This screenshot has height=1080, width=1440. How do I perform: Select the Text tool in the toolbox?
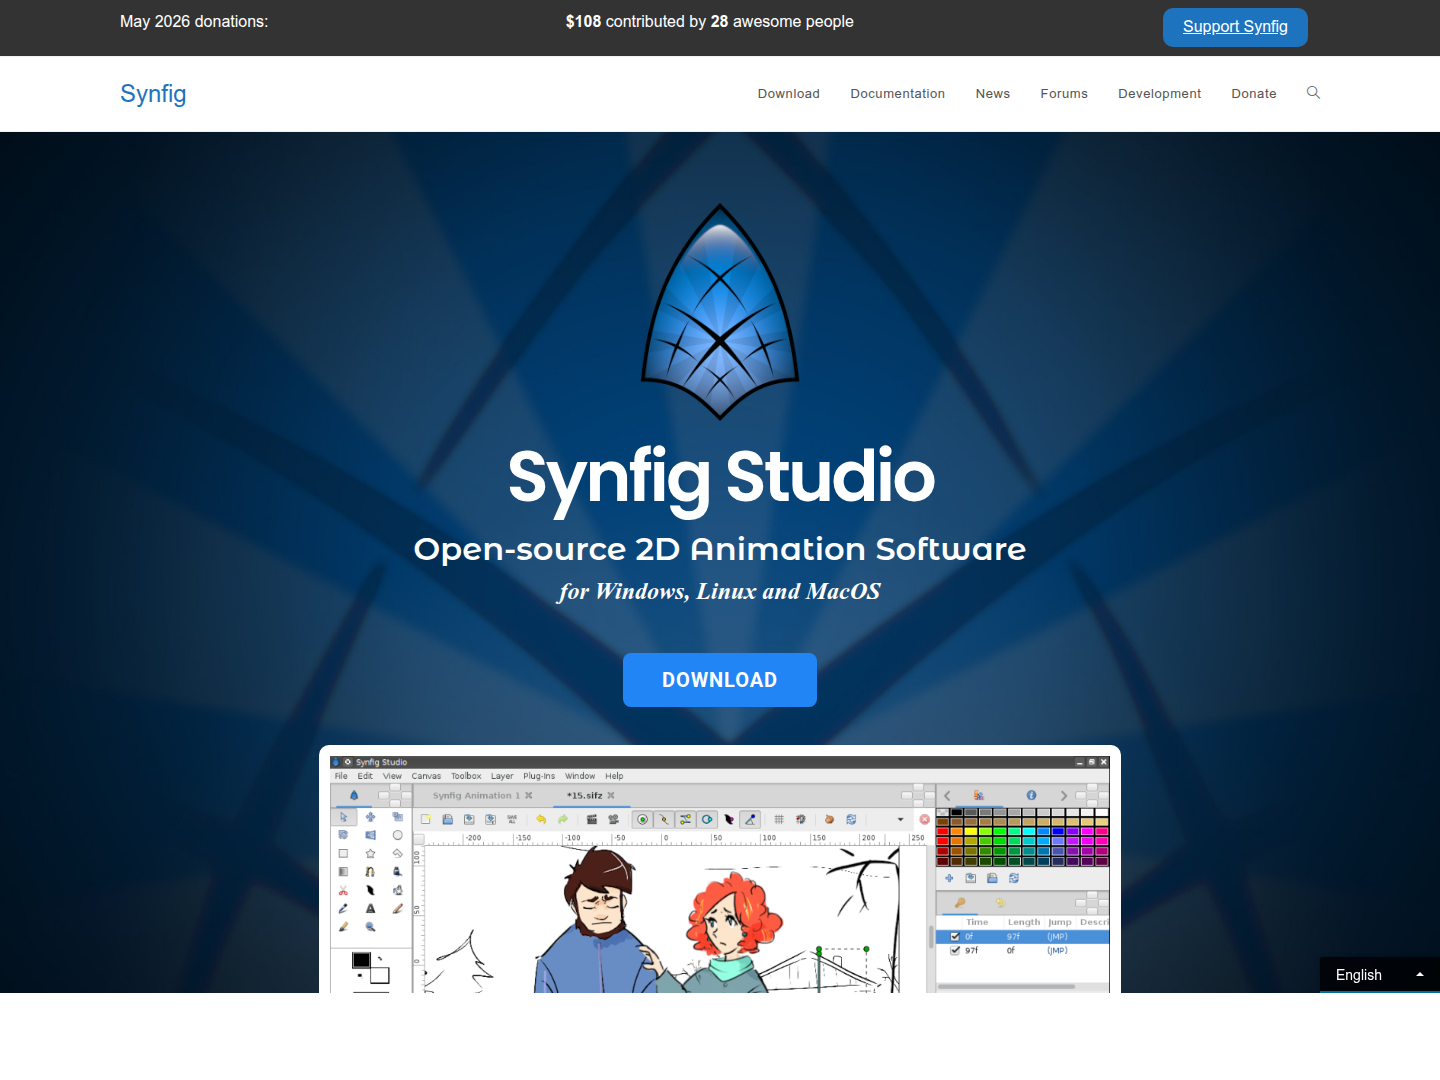(370, 908)
